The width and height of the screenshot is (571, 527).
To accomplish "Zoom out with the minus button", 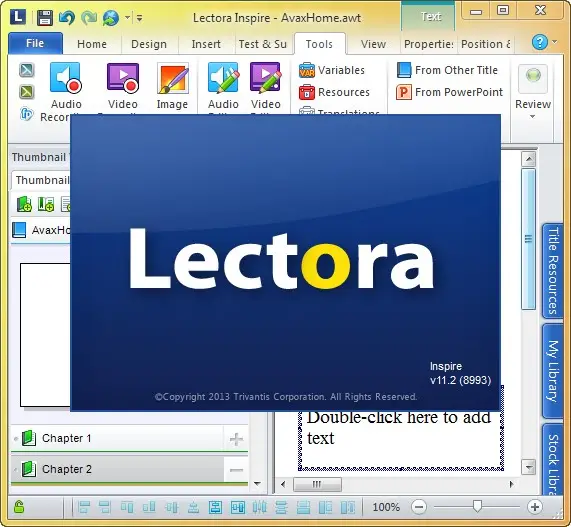I will point(419,507).
